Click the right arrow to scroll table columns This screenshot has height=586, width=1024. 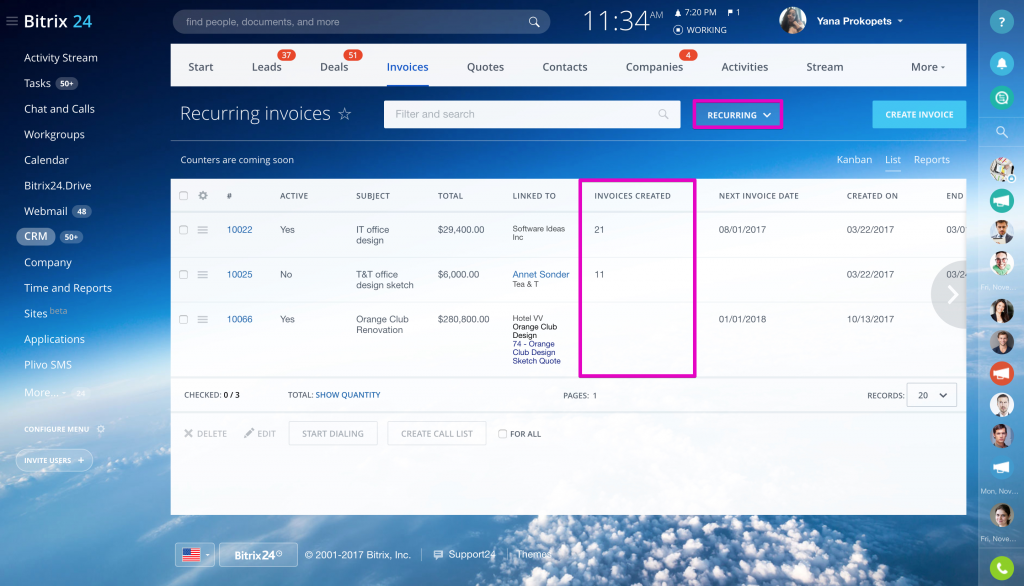tap(952, 295)
